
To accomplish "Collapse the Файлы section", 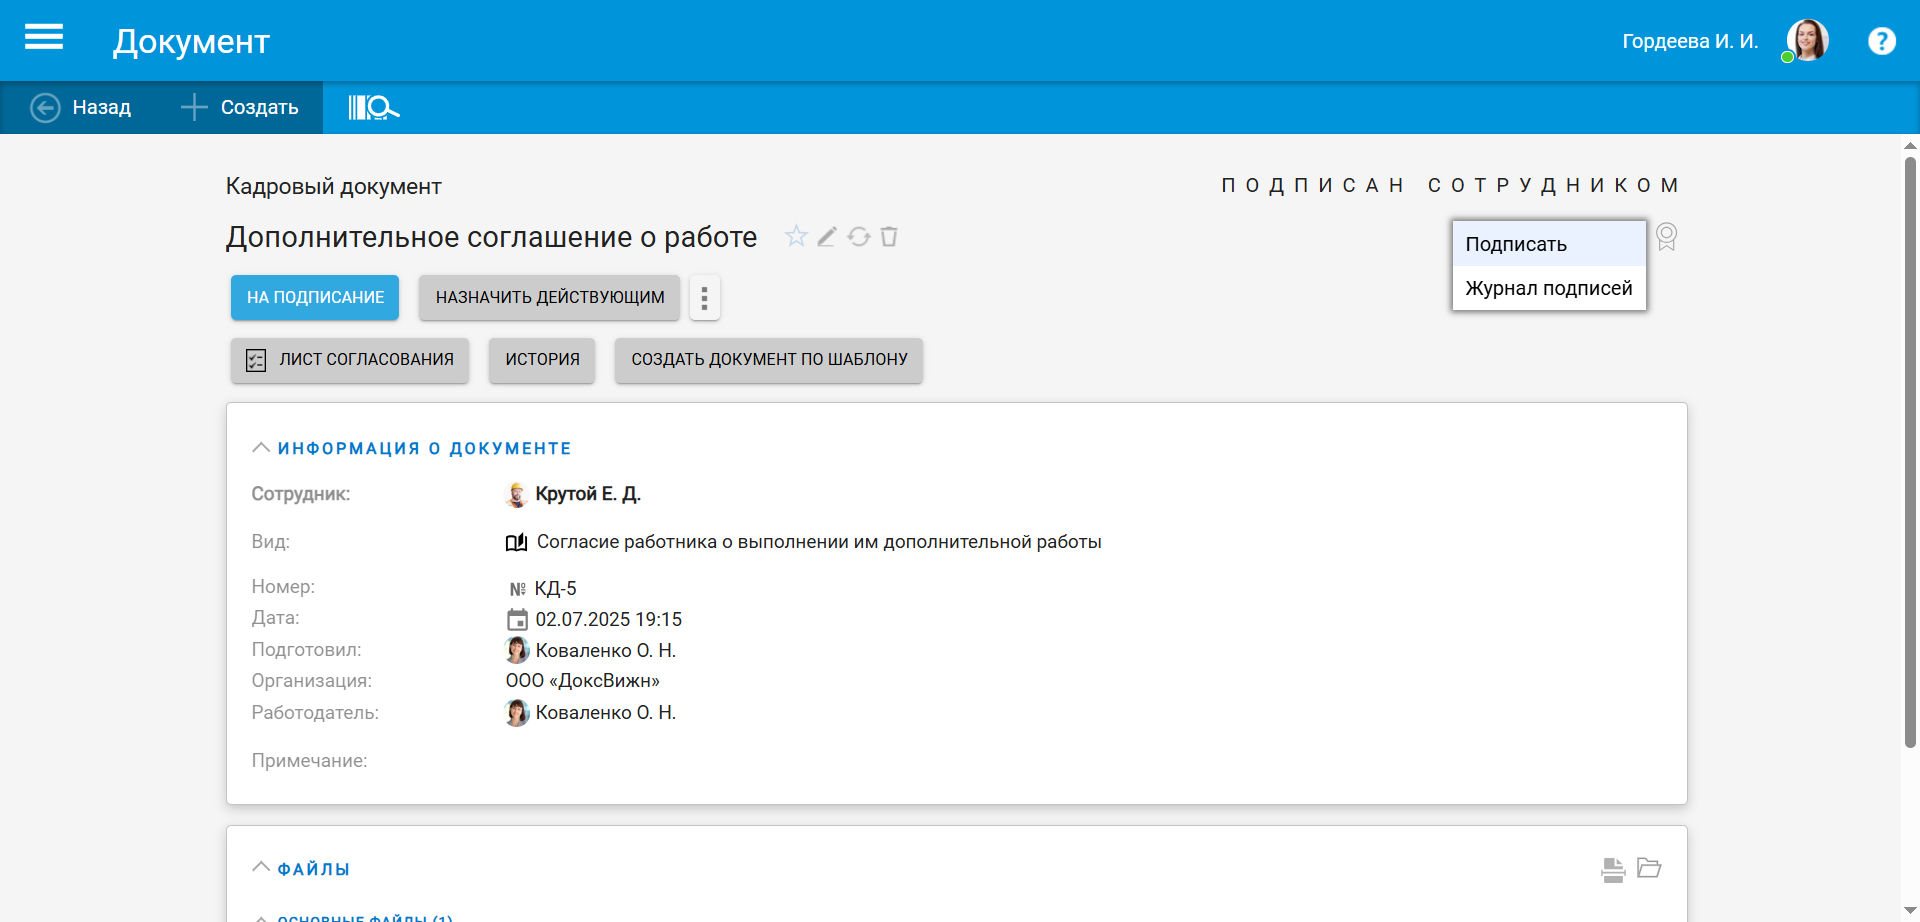I will pos(261,868).
